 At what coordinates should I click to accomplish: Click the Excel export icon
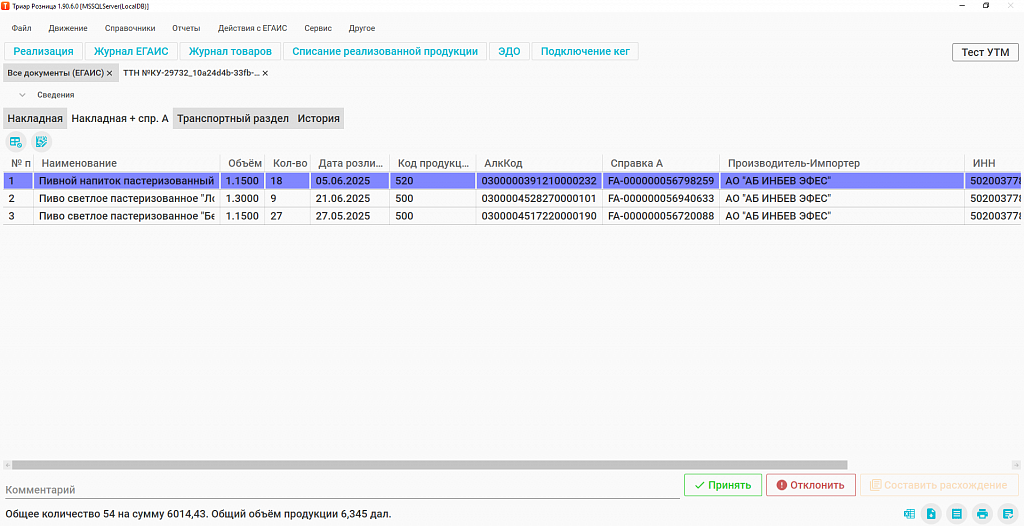pyautogui.click(x=909, y=514)
